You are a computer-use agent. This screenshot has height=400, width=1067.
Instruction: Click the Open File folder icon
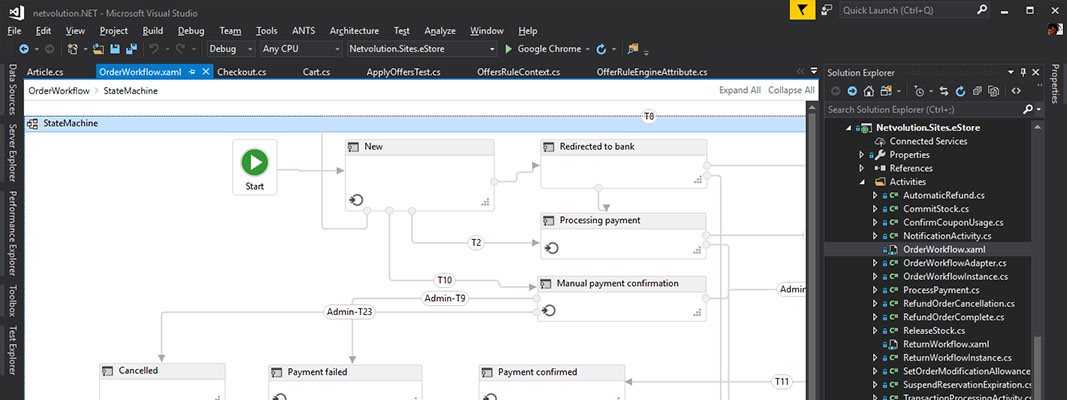pos(98,49)
